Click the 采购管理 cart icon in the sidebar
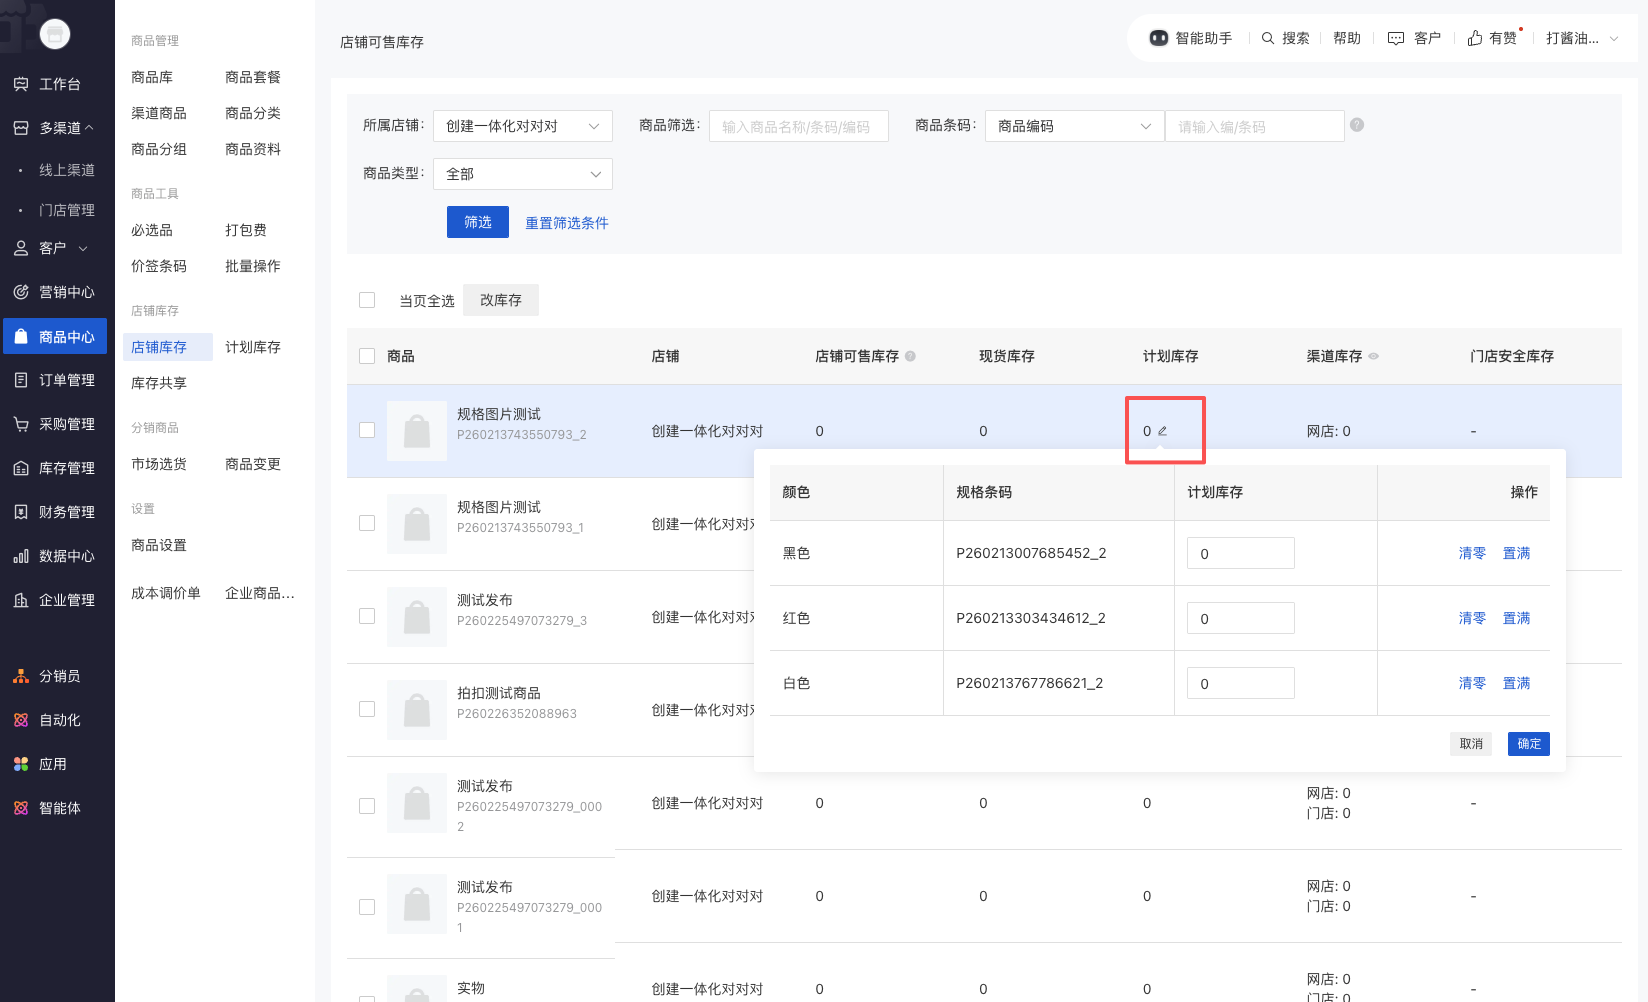The width and height of the screenshot is (1648, 1002). click(x=21, y=424)
